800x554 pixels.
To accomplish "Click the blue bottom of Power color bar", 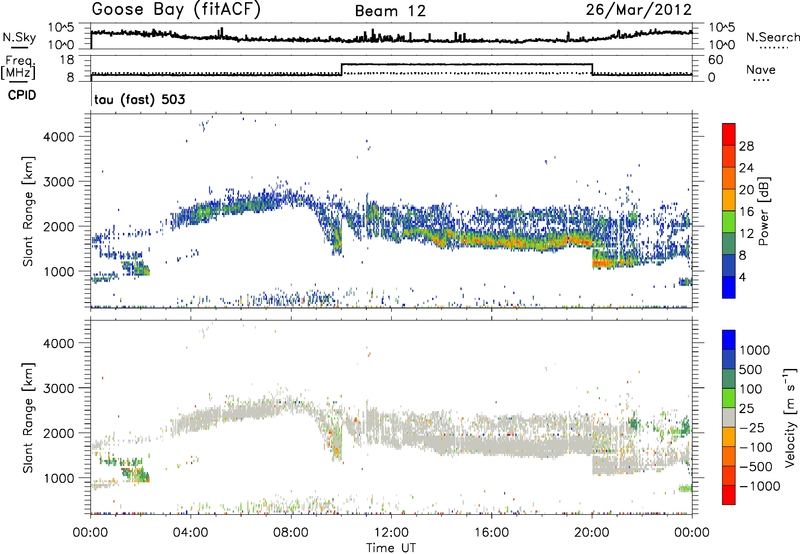I will point(729,287).
